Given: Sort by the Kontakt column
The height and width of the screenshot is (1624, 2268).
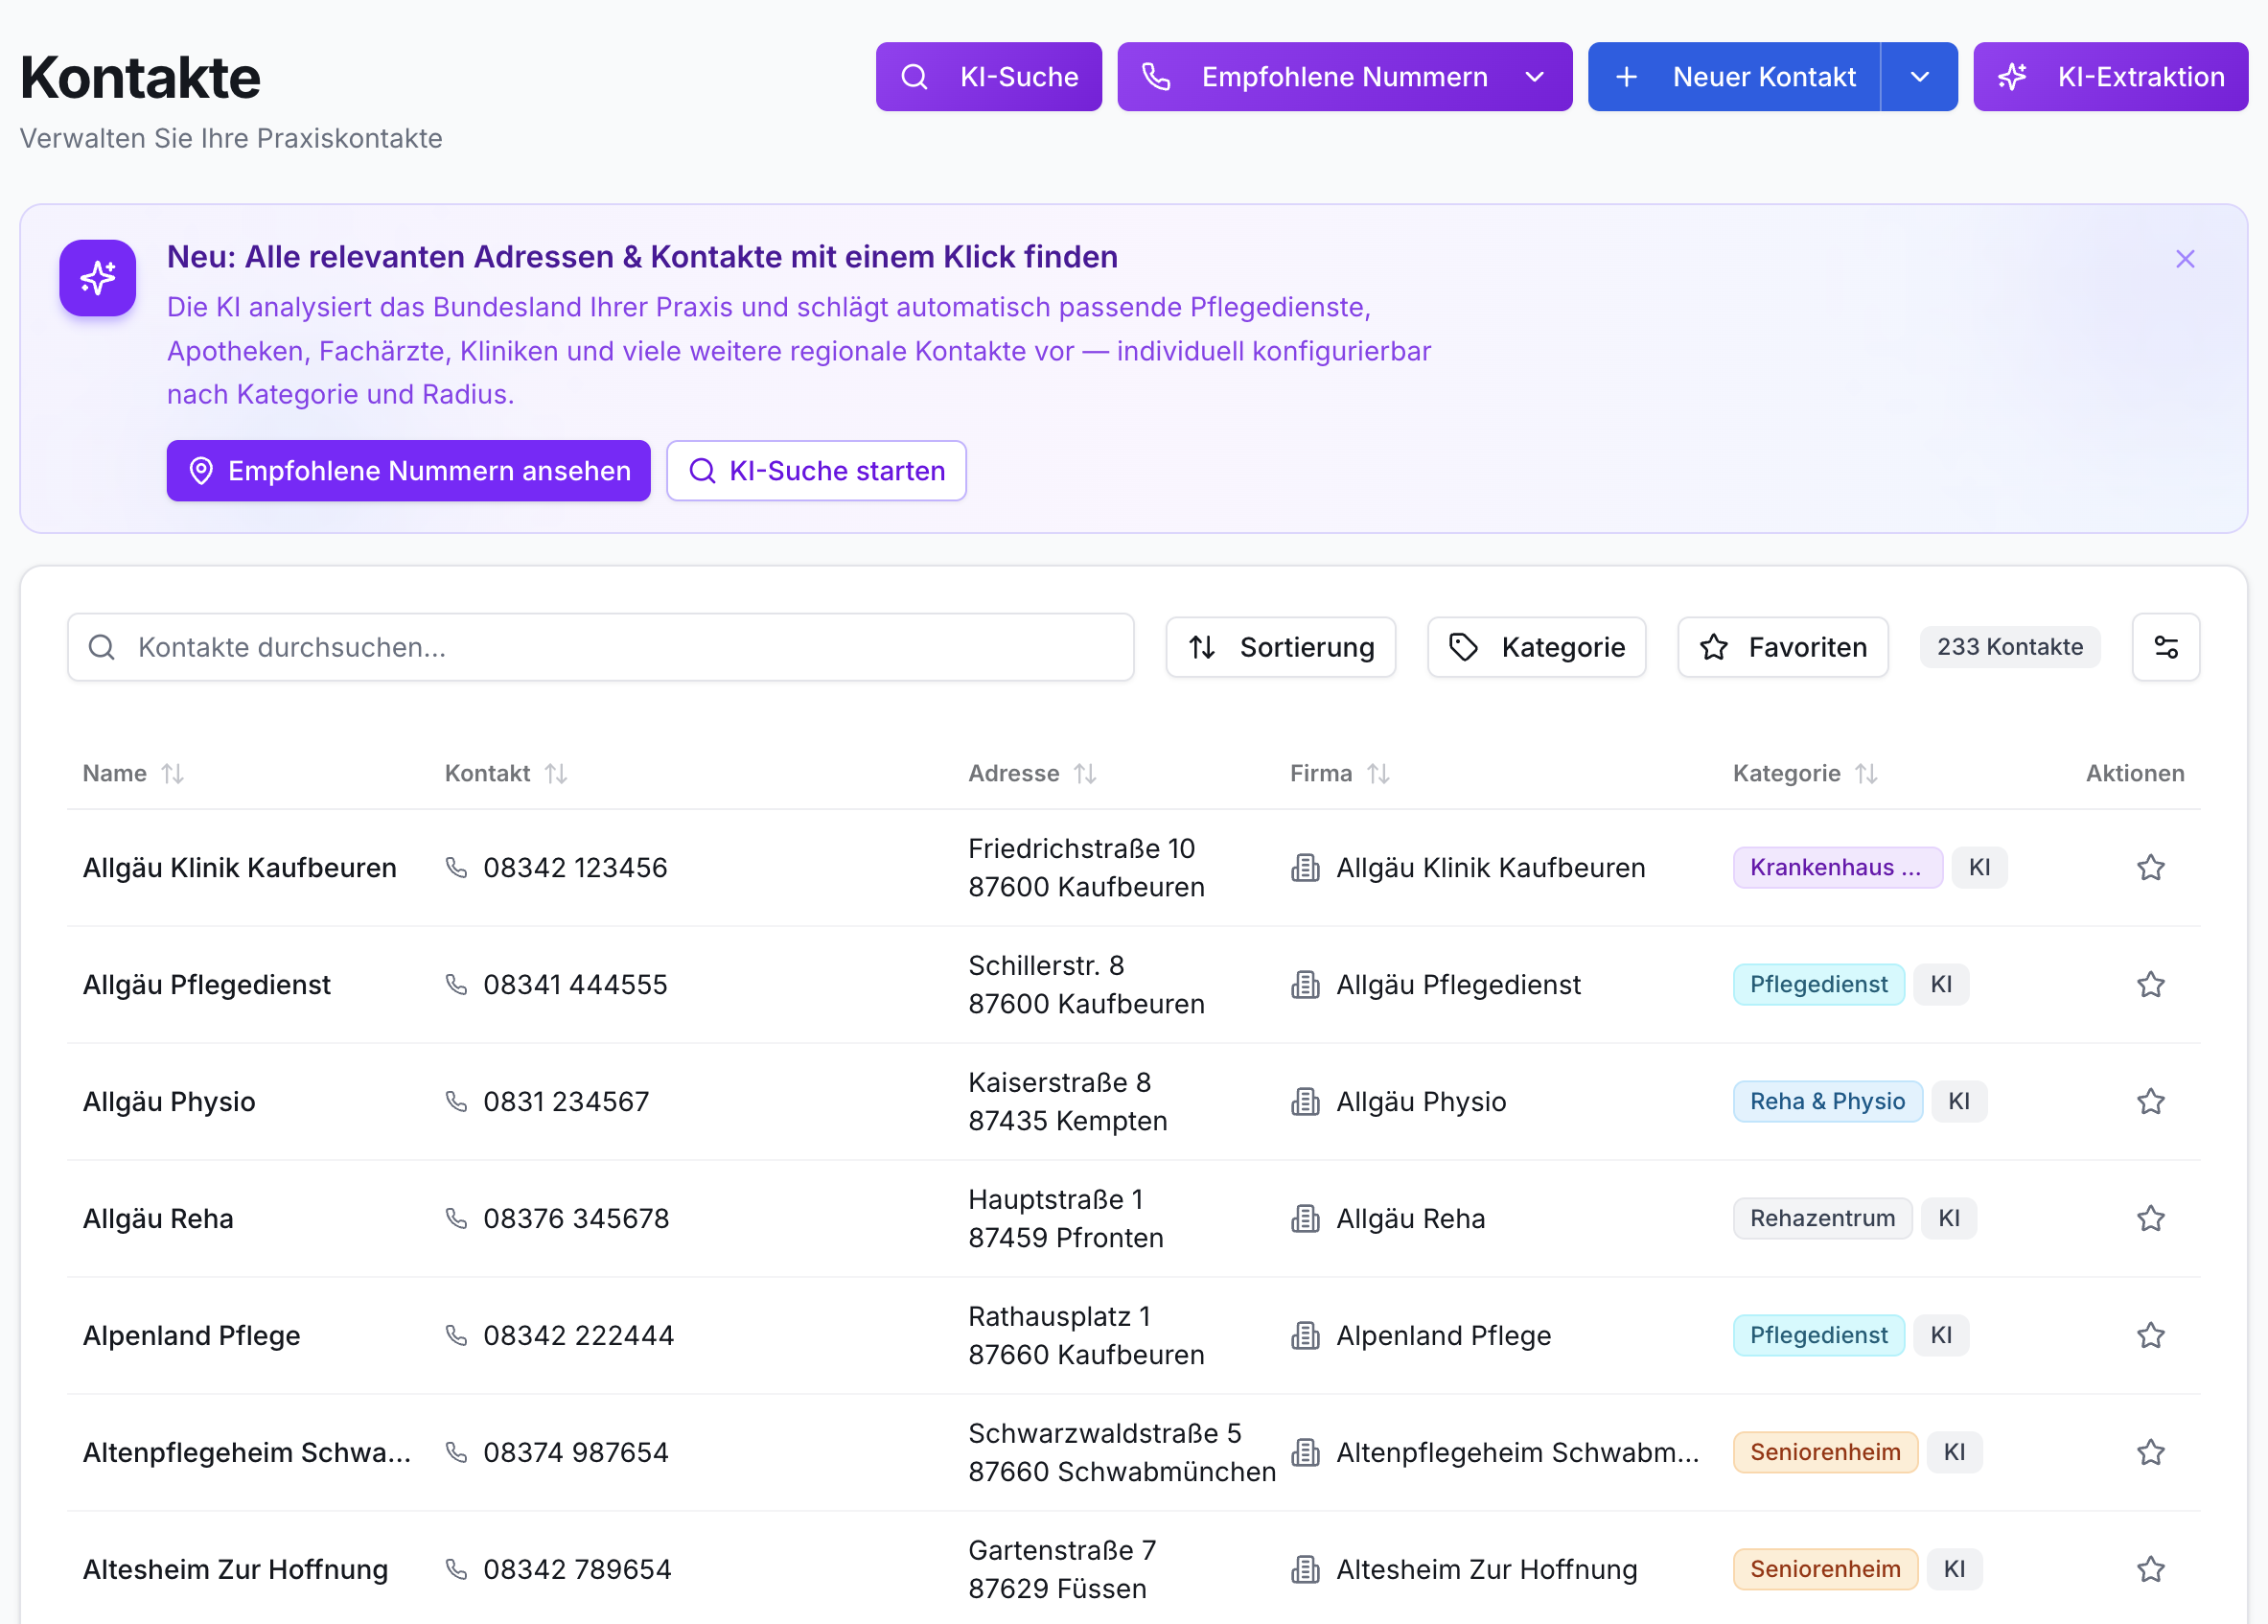Looking at the screenshot, I should 506,773.
